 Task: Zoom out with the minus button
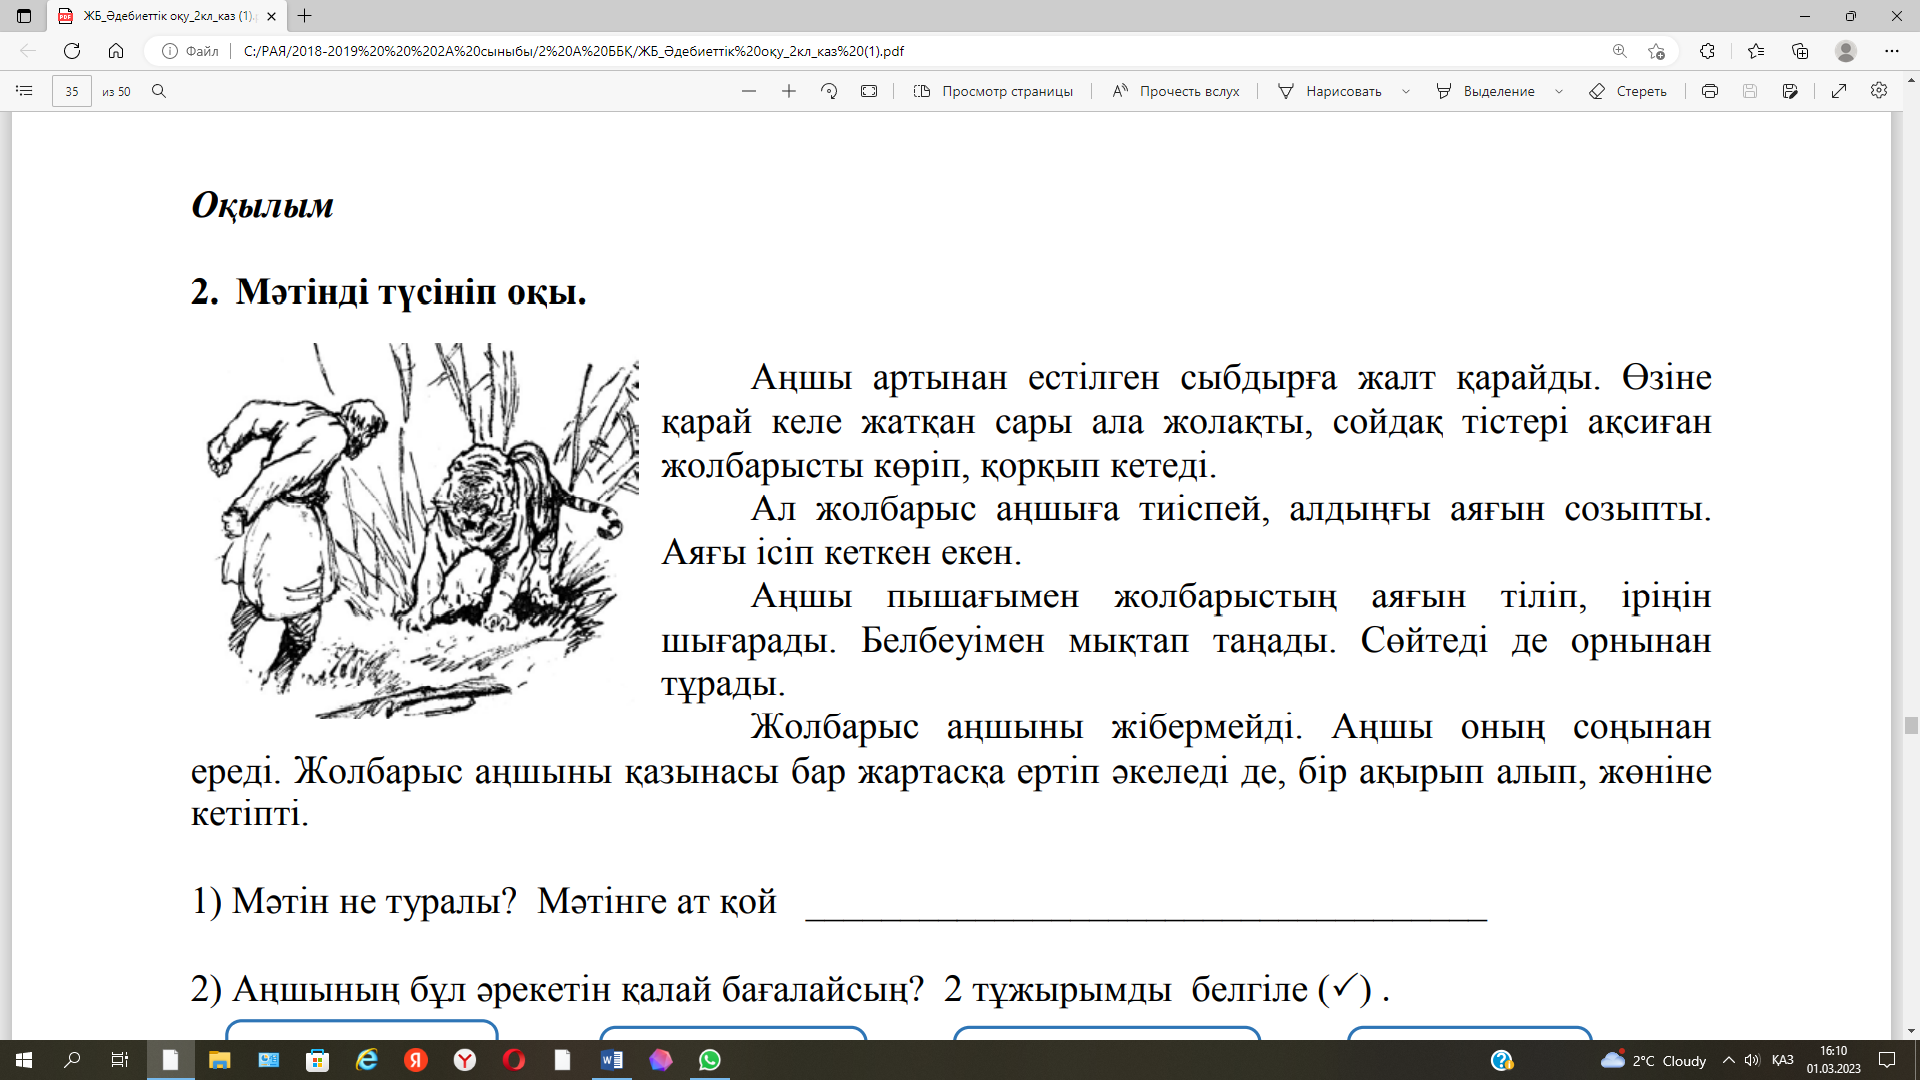749,91
